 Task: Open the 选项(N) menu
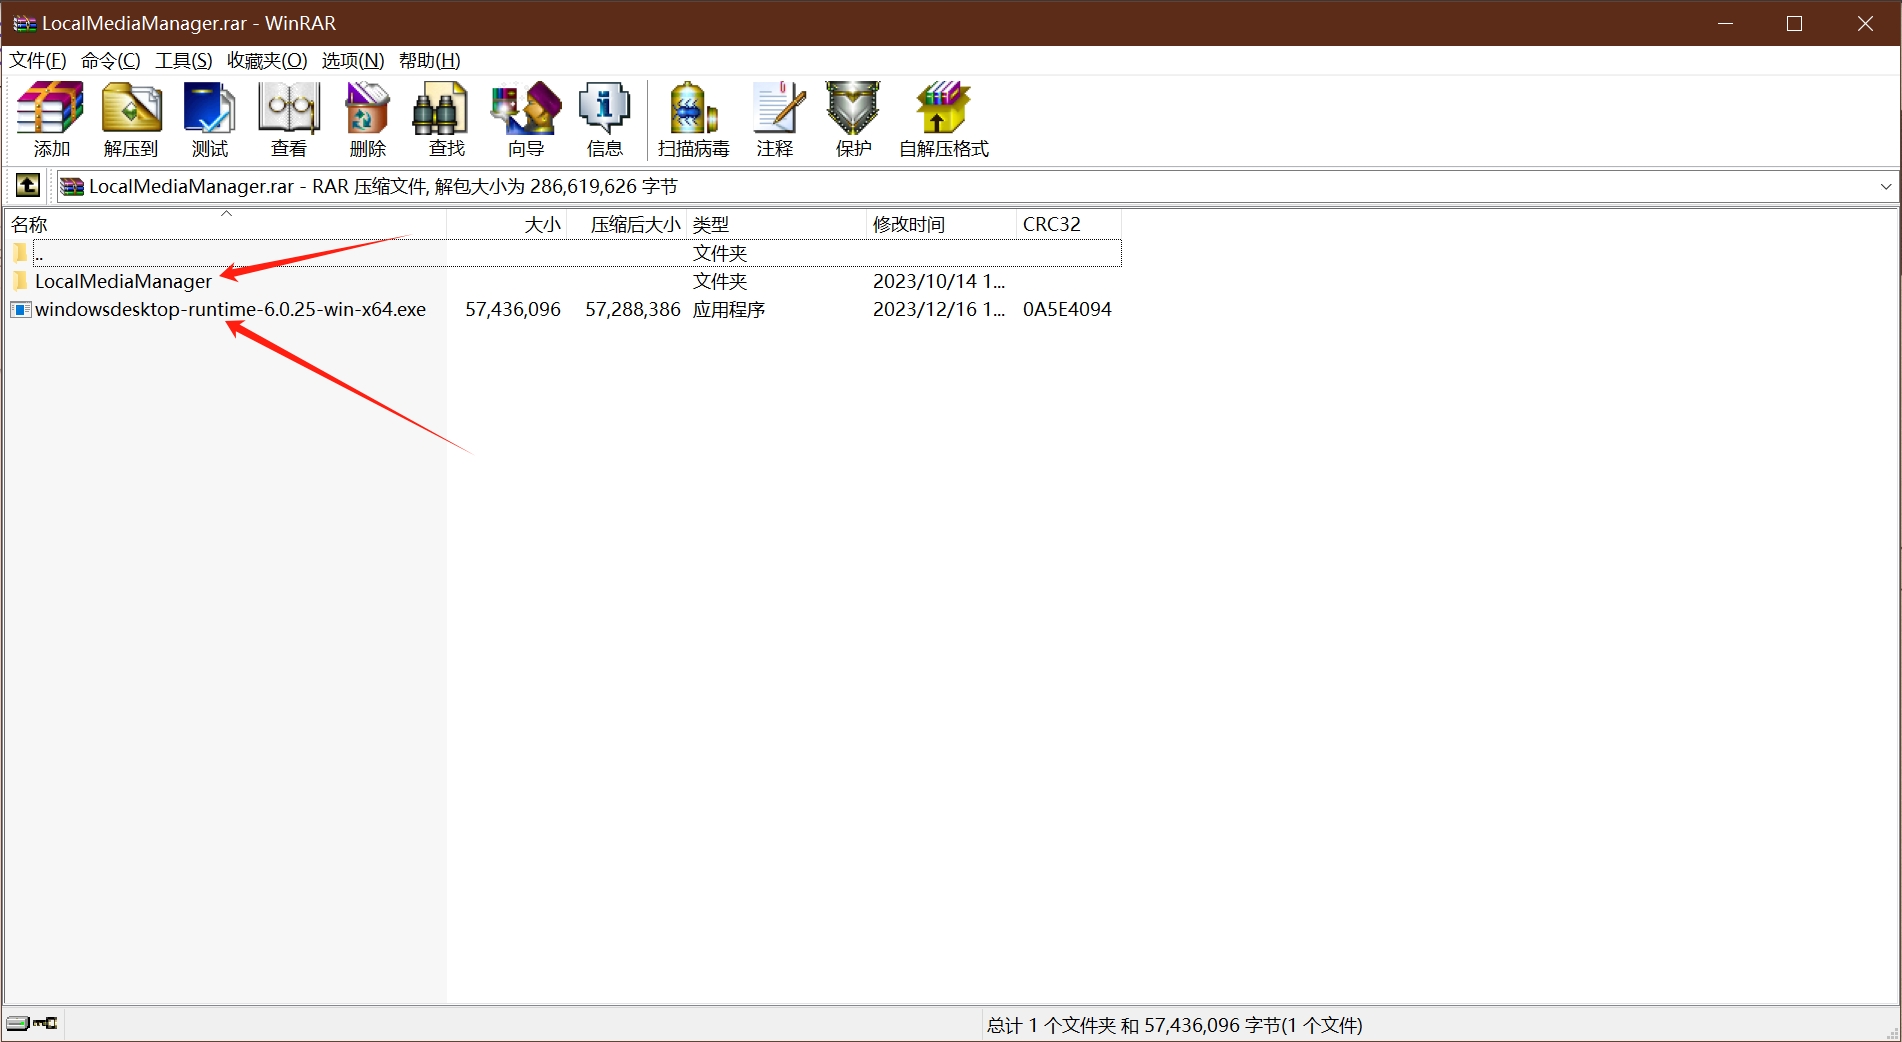point(353,60)
